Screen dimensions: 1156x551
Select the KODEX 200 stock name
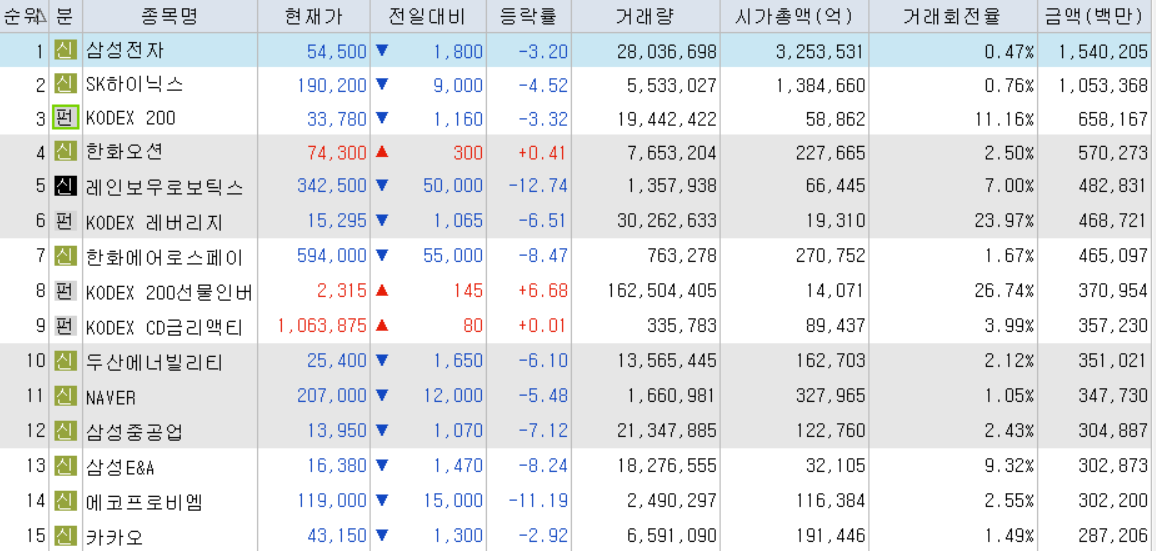(130, 119)
